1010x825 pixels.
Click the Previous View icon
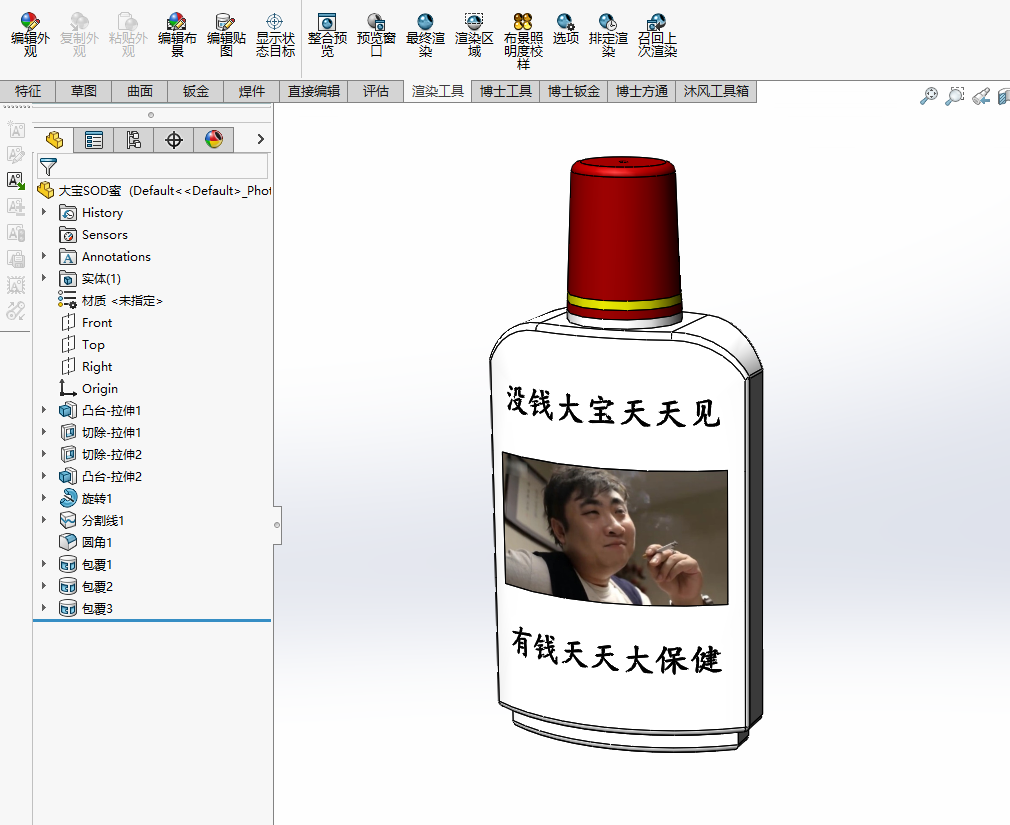(981, 97)
